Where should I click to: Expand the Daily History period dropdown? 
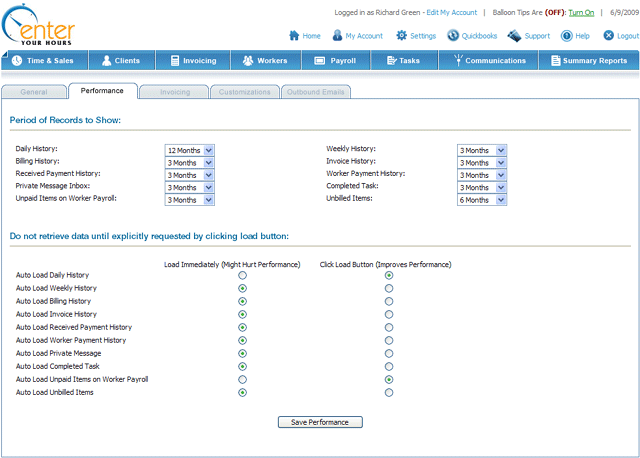[190, 150]
